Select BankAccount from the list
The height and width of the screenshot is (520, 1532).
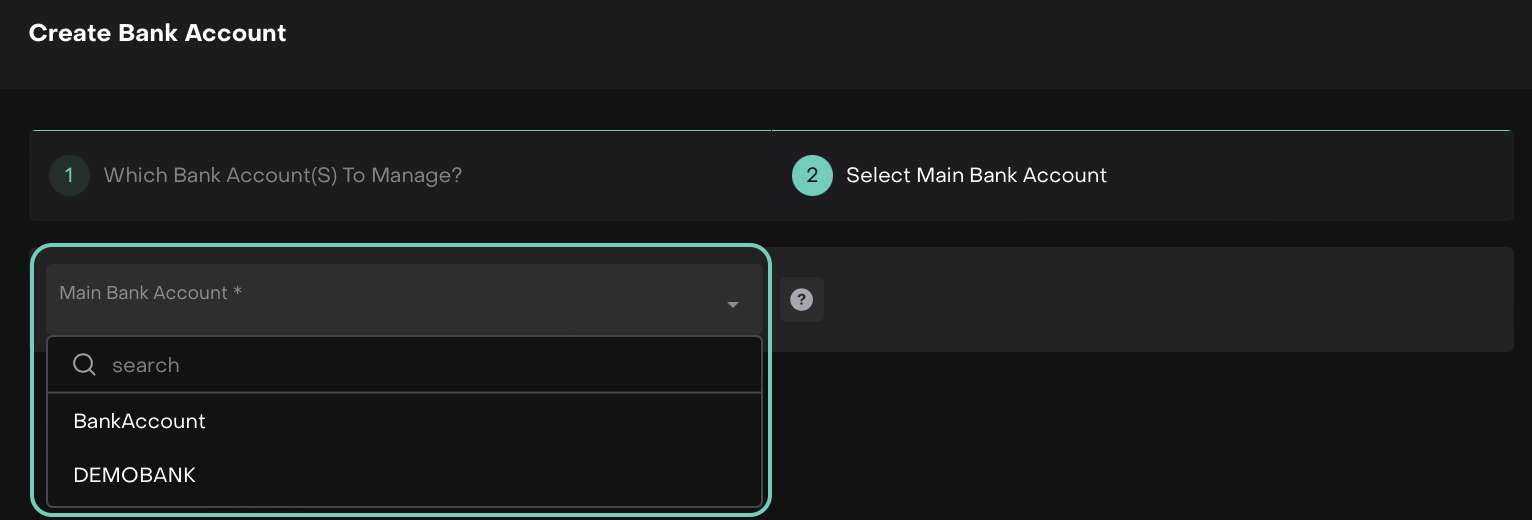point(140,422)
